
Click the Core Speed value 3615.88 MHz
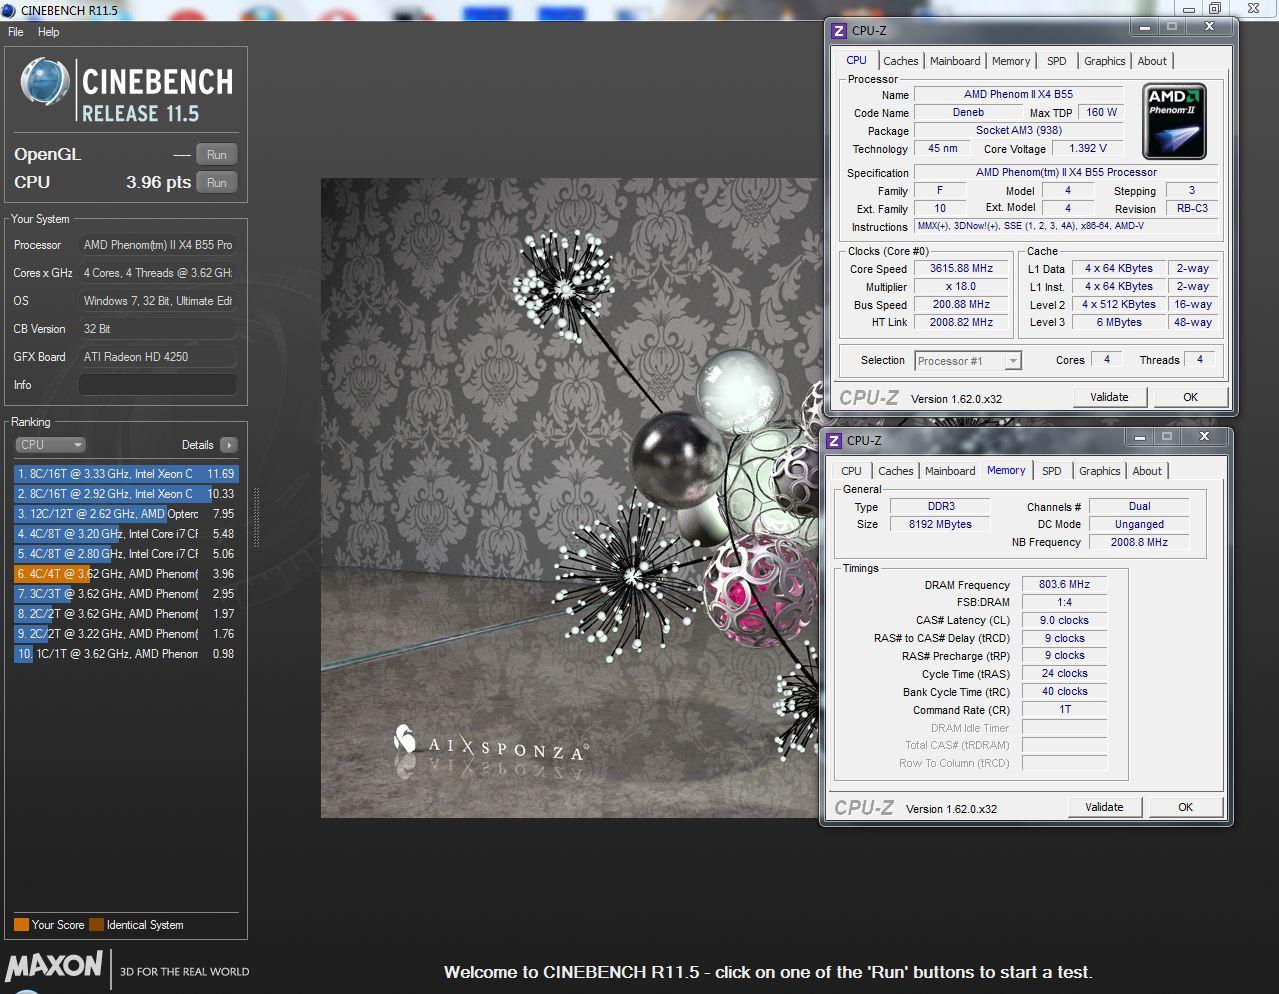[x=962, y=268]
